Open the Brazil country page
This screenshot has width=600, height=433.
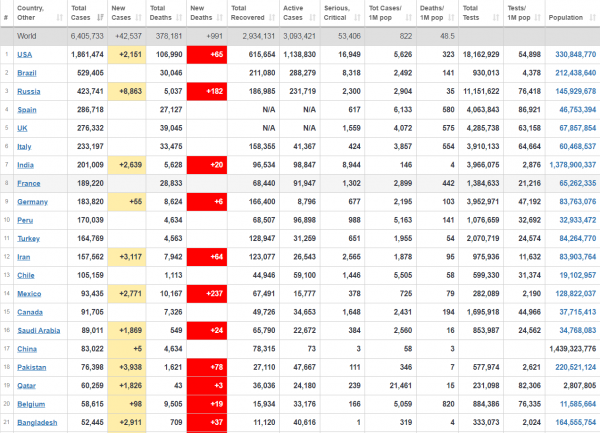pos(27,73)
